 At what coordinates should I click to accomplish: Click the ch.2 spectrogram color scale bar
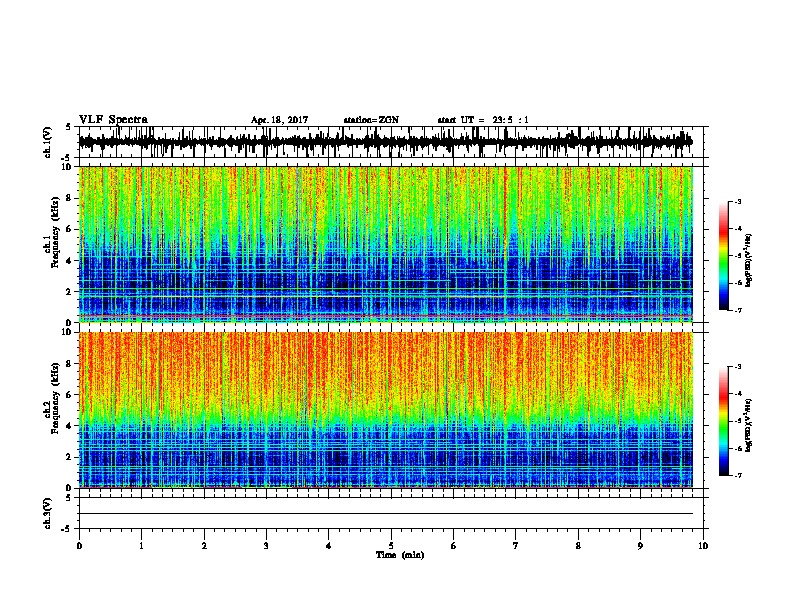(723, 421)
